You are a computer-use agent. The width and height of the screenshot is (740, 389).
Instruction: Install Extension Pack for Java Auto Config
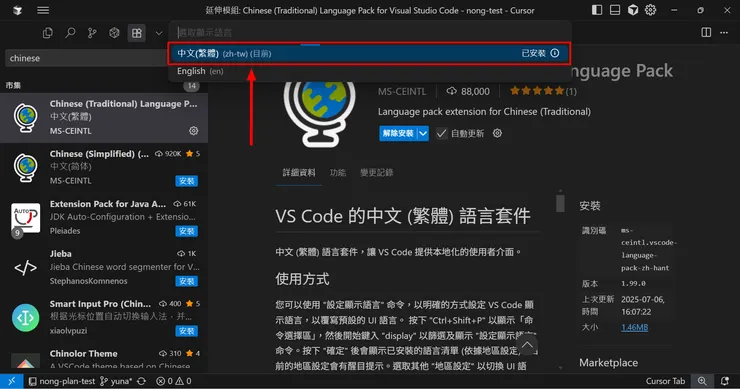(x=186, y=231)
